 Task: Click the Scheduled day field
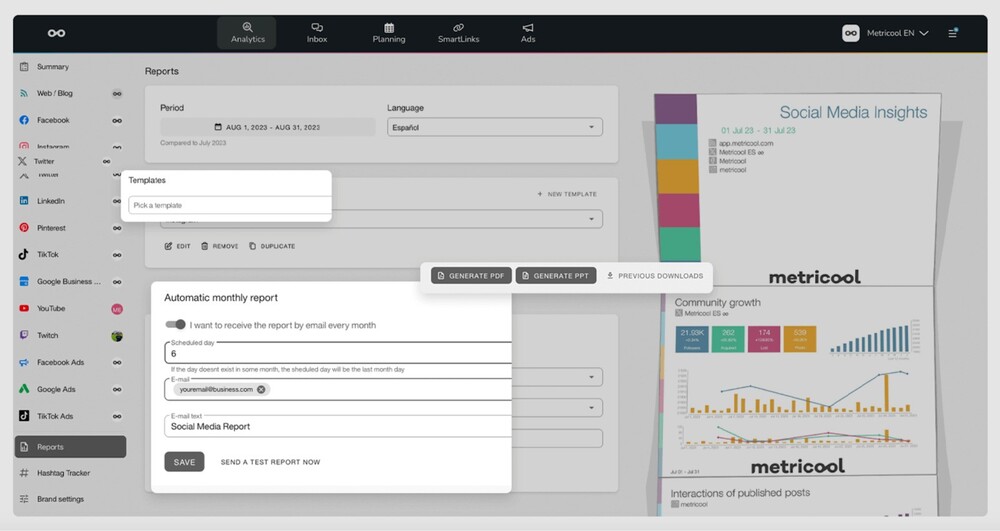click(338, 353)
